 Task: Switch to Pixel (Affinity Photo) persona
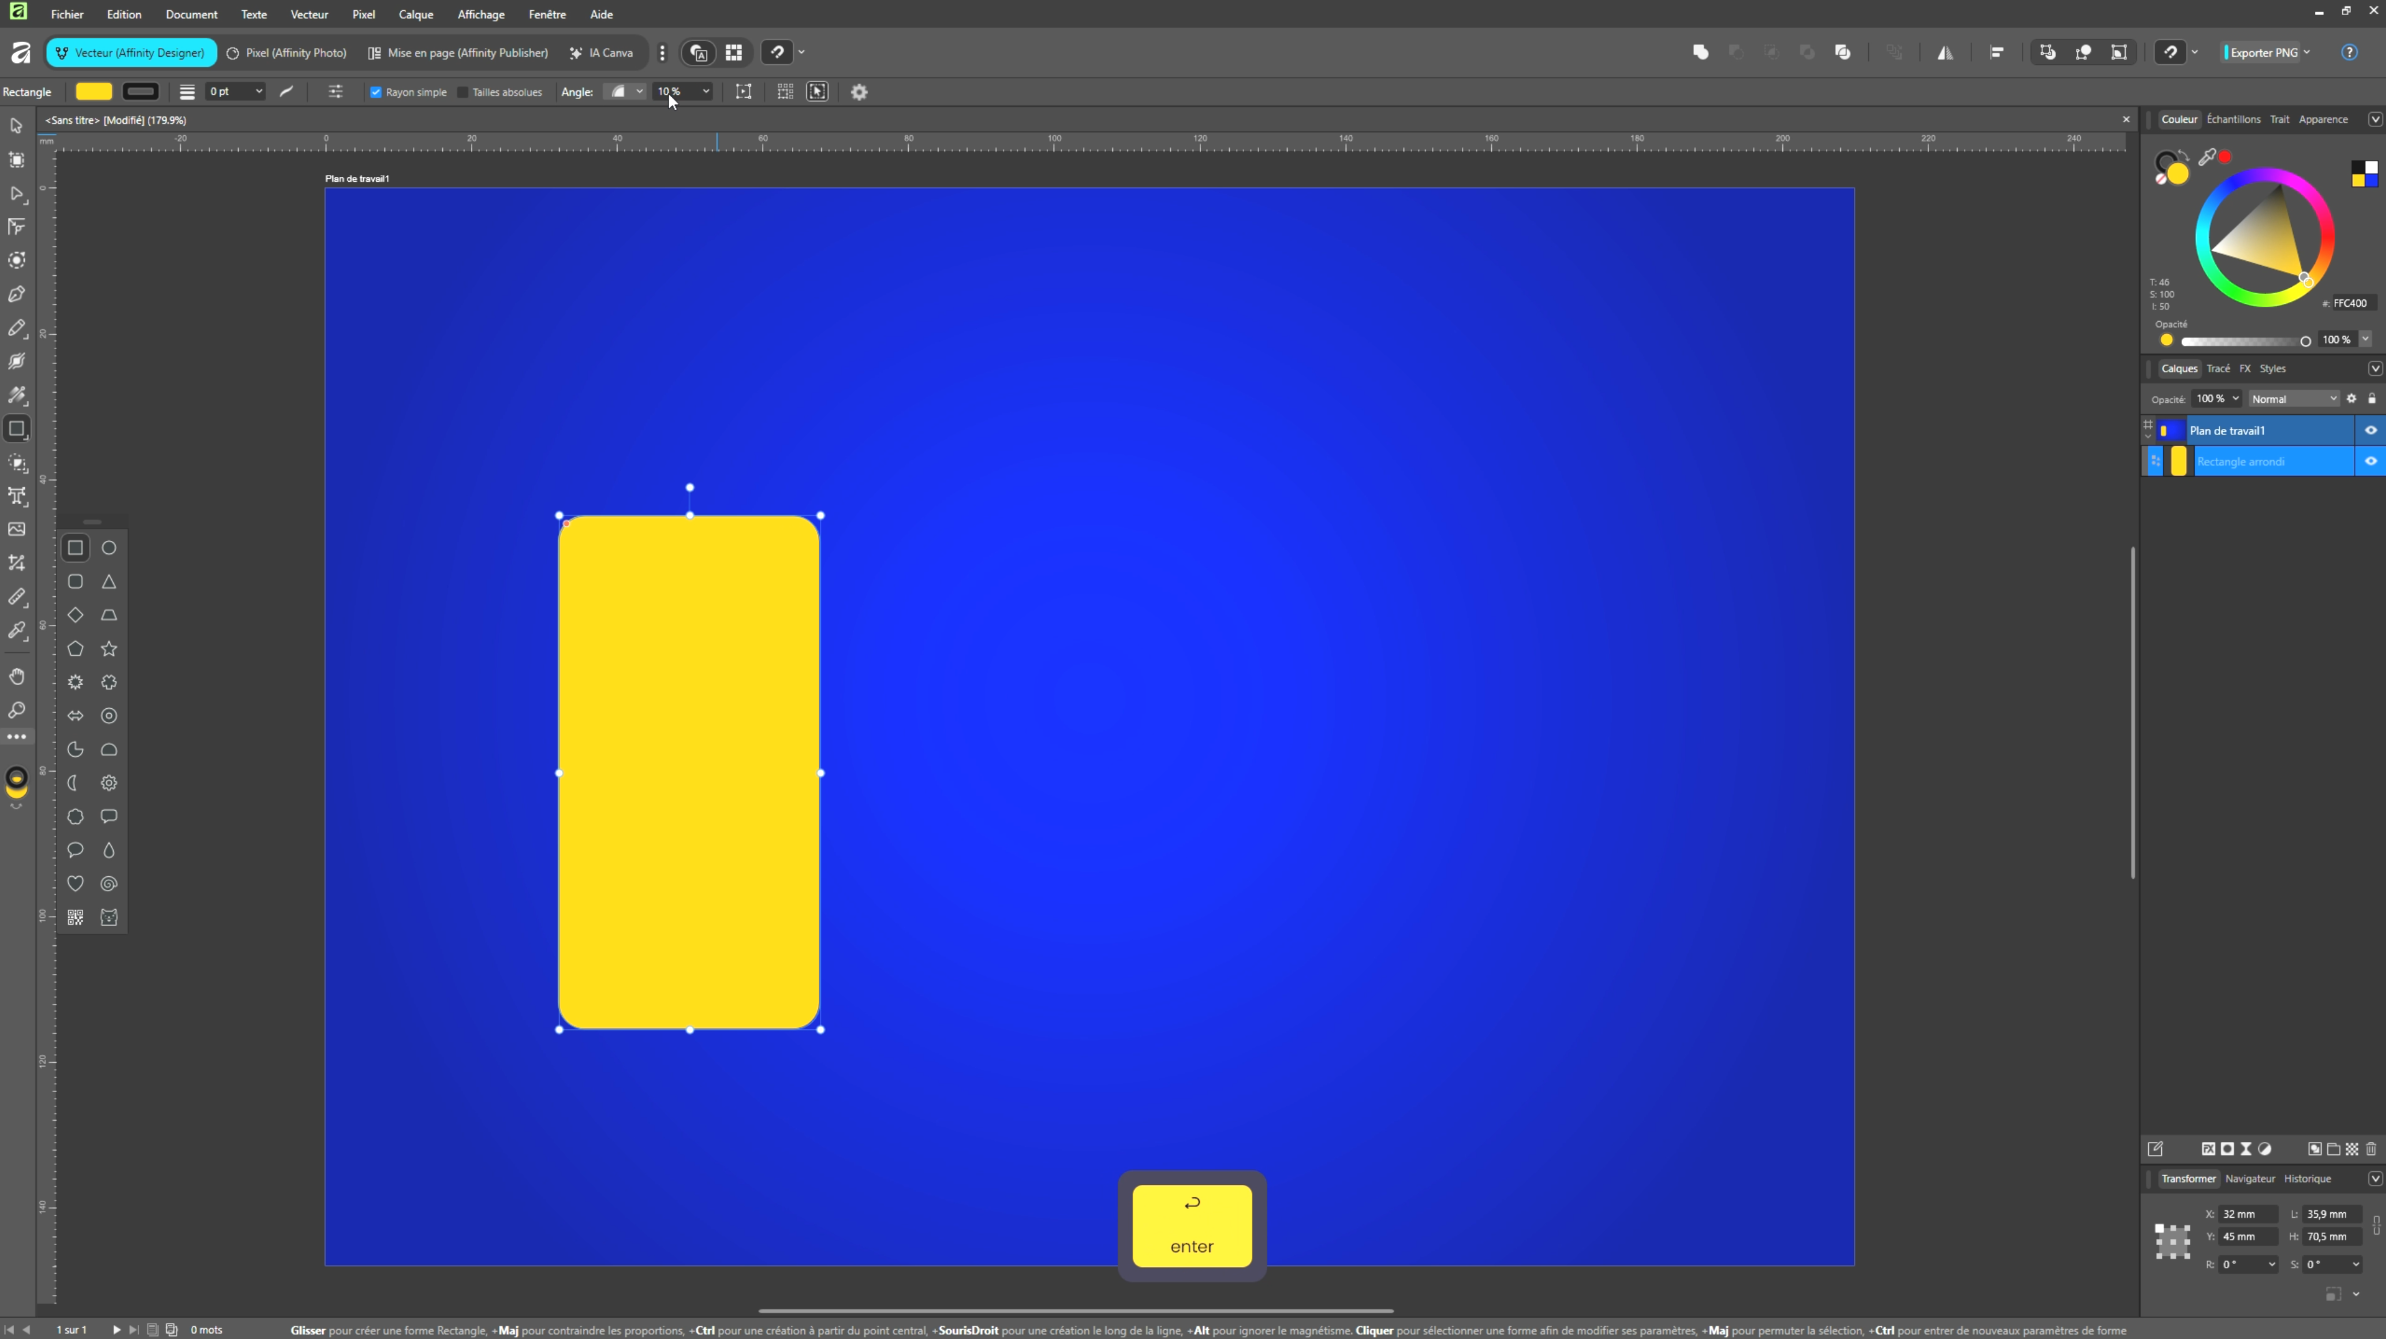coord(287,53)
